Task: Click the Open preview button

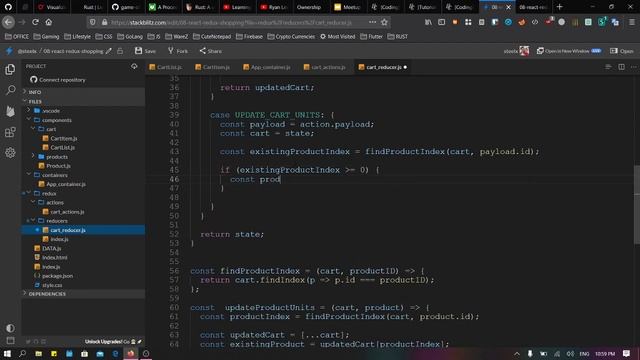Action: [622, 51]
